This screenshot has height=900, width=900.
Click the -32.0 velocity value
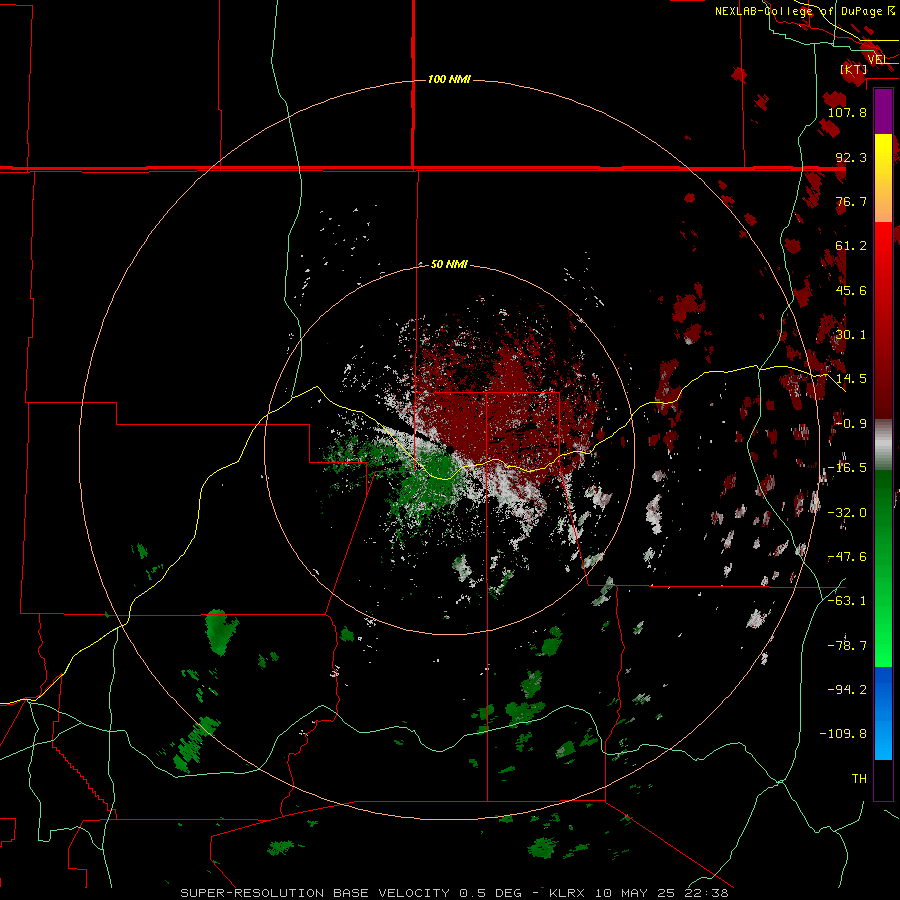click(x=847, y=513)
